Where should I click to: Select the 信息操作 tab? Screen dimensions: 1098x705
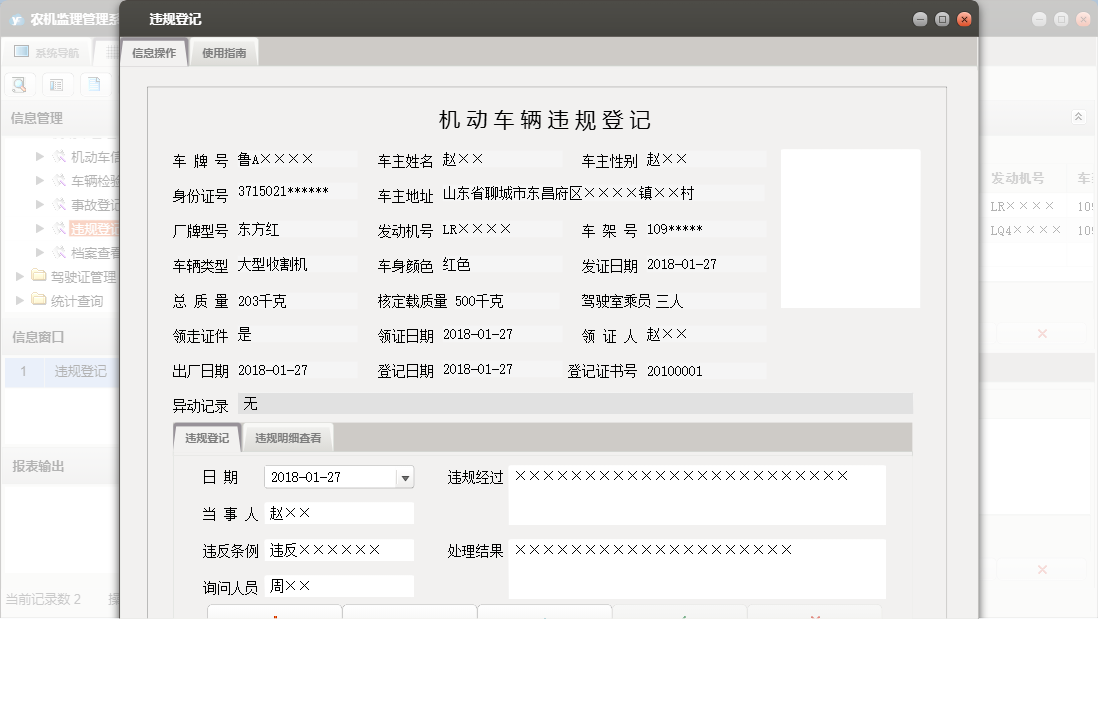[154, 50]
